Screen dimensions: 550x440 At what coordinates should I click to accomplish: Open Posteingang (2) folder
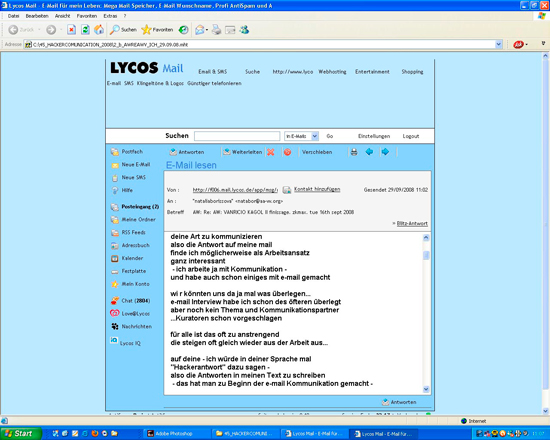[x=135, y=207]
